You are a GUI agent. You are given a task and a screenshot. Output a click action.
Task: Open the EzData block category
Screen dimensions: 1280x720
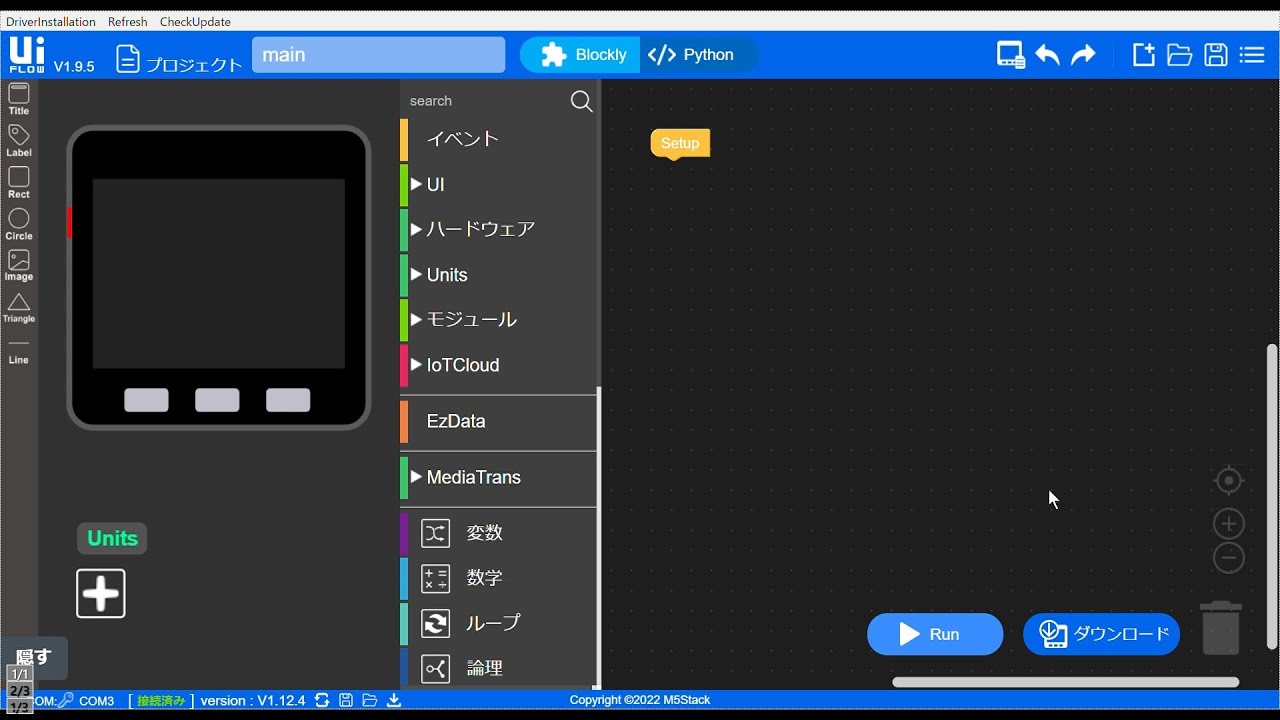click(x=499, y=421)
